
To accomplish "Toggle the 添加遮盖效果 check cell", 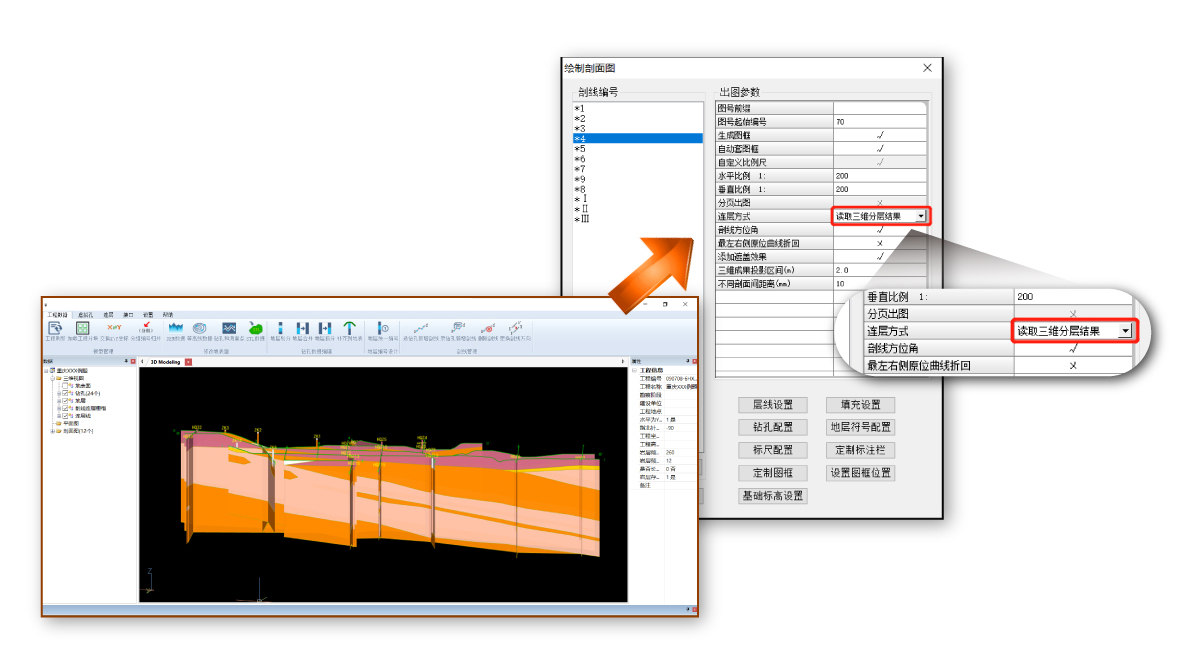I will click(x=880, y=257).
